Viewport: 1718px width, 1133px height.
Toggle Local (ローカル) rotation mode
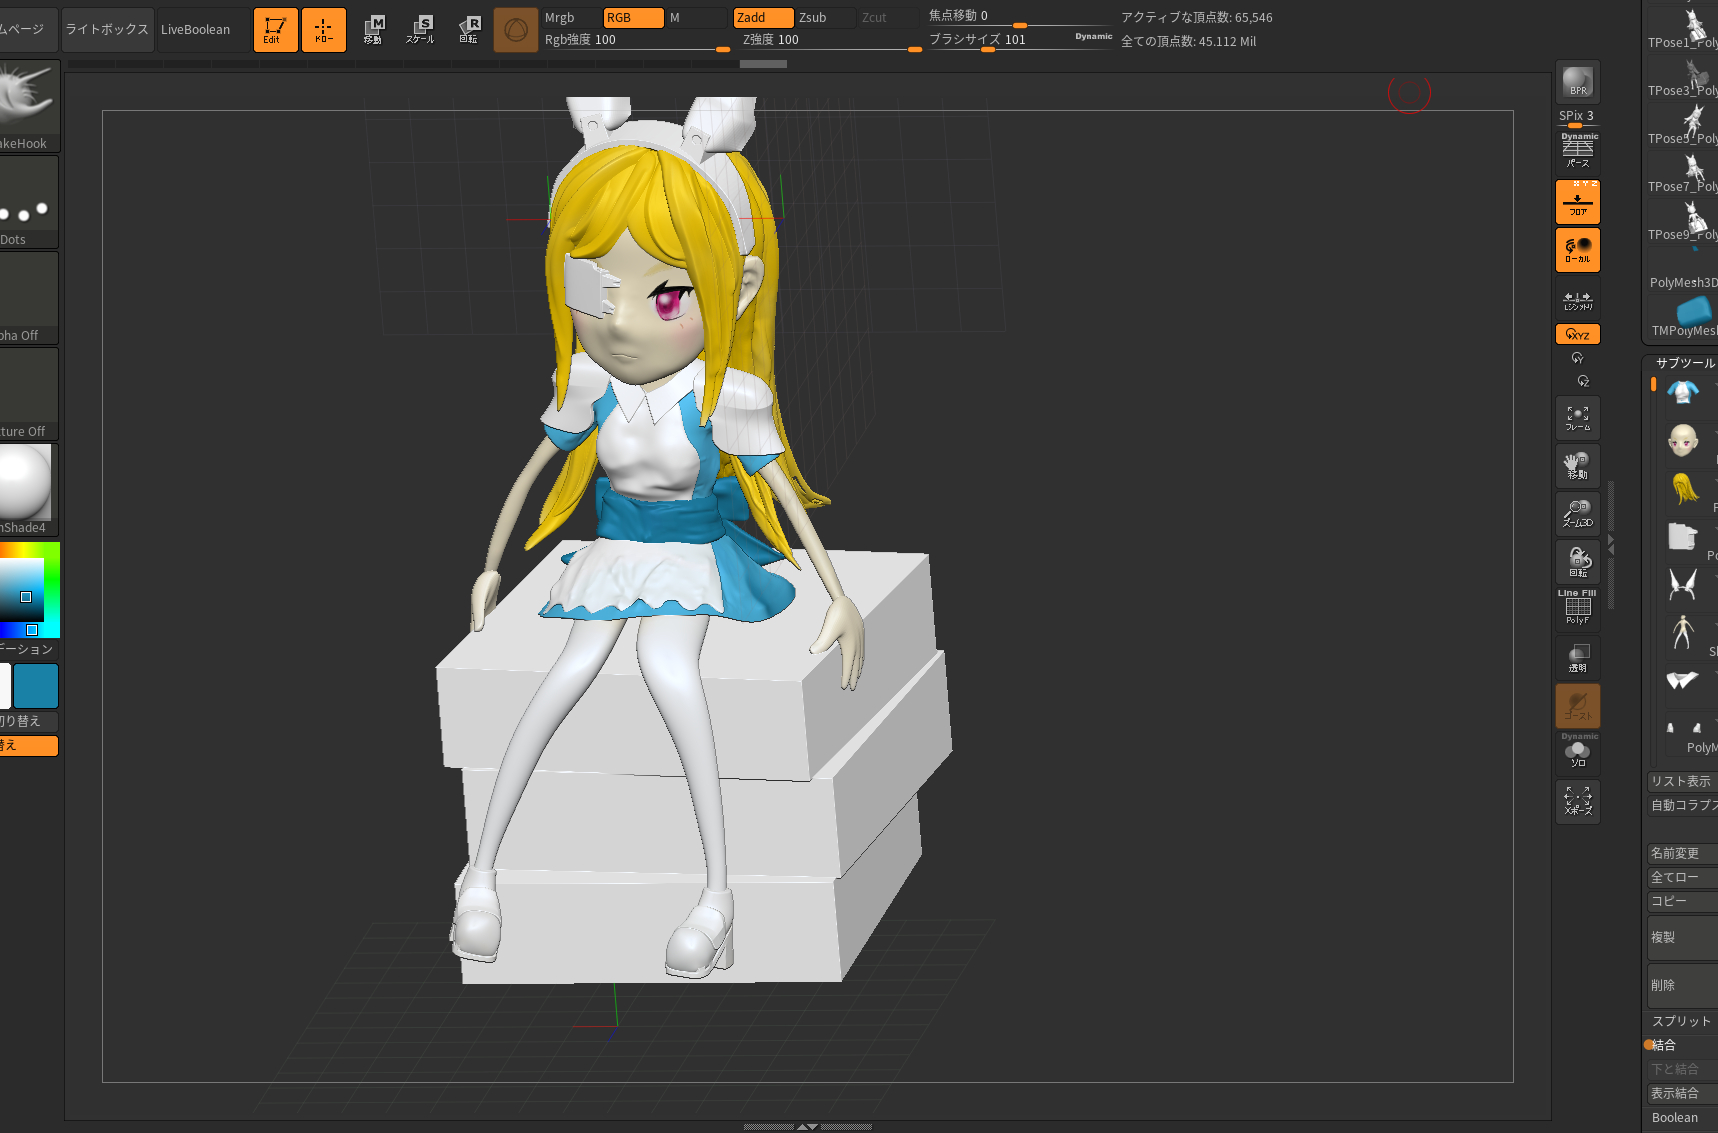tap(1578, 250)
